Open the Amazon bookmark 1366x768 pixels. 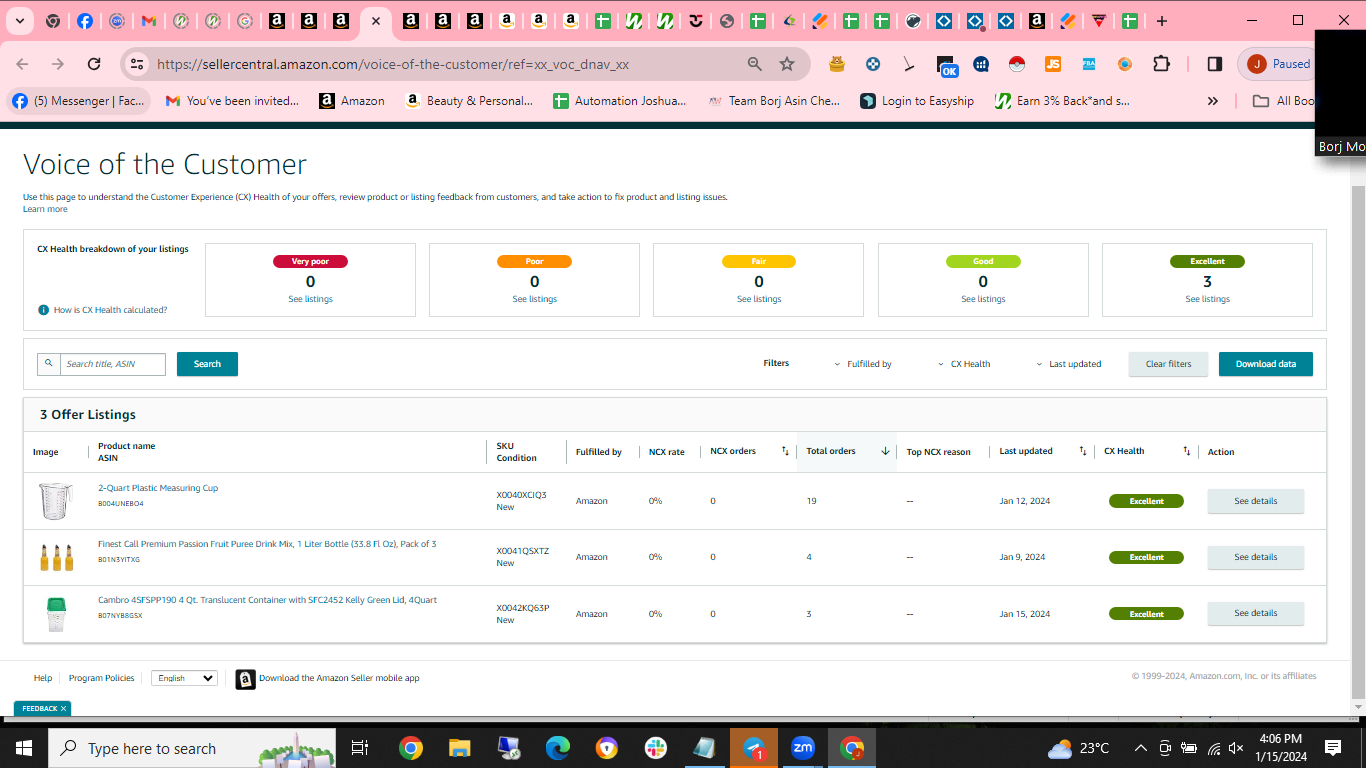352,101
